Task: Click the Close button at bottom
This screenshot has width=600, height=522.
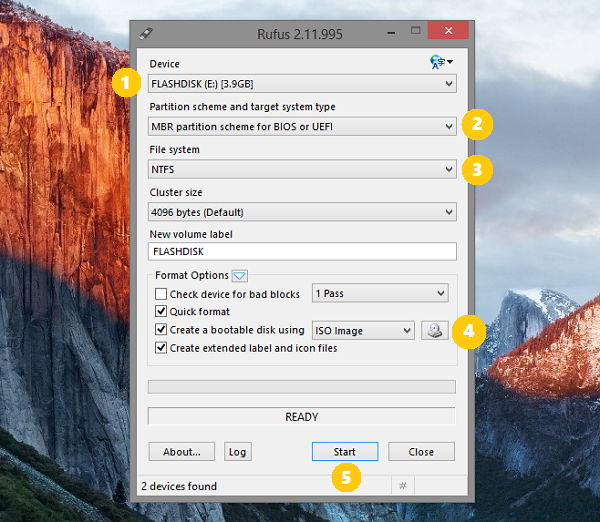Action: coord(421,452)
